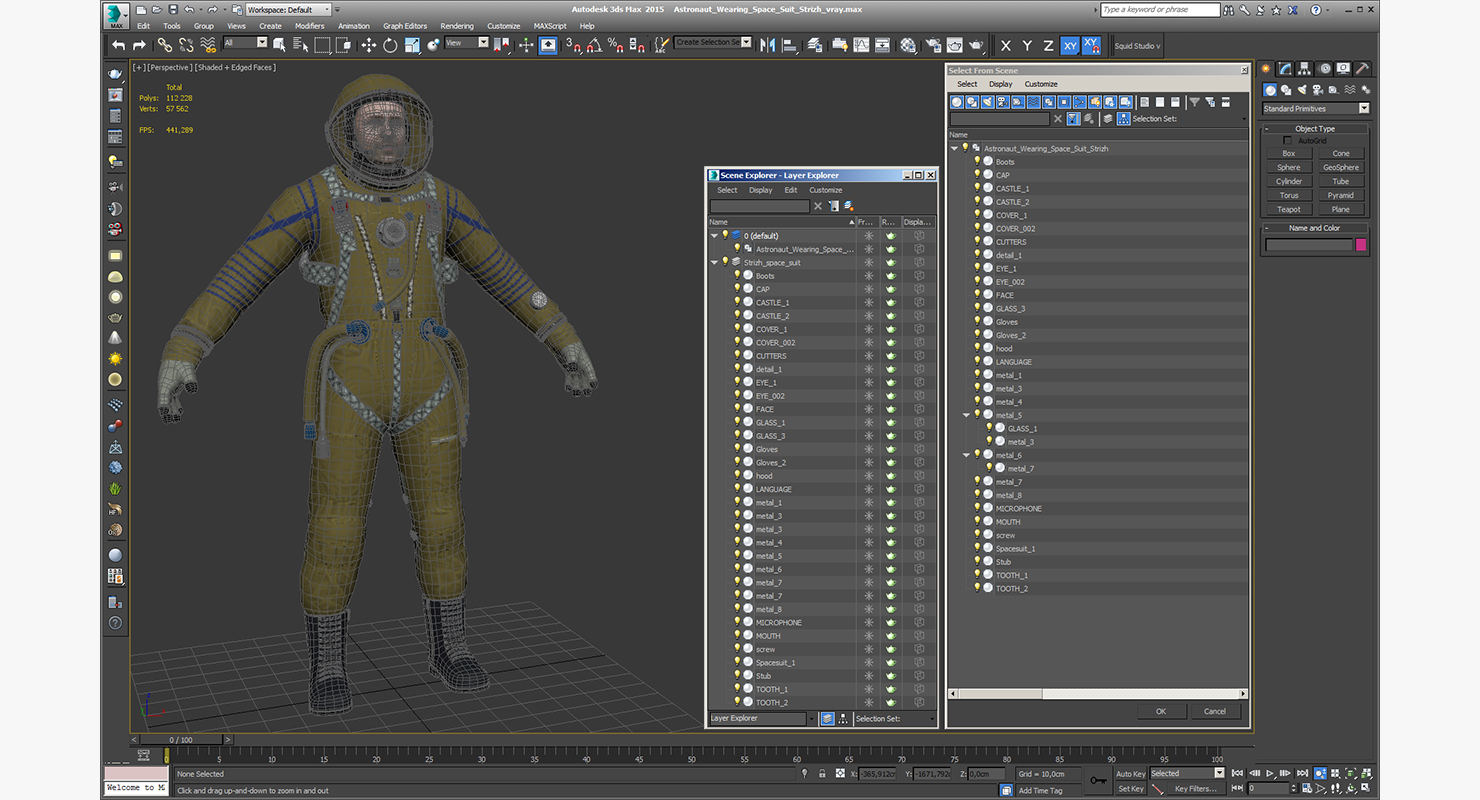Image resolution: width=1480 pixels, height=800 pixels.
Task: Select the Select and Link tool
Action: pos(165,45)
